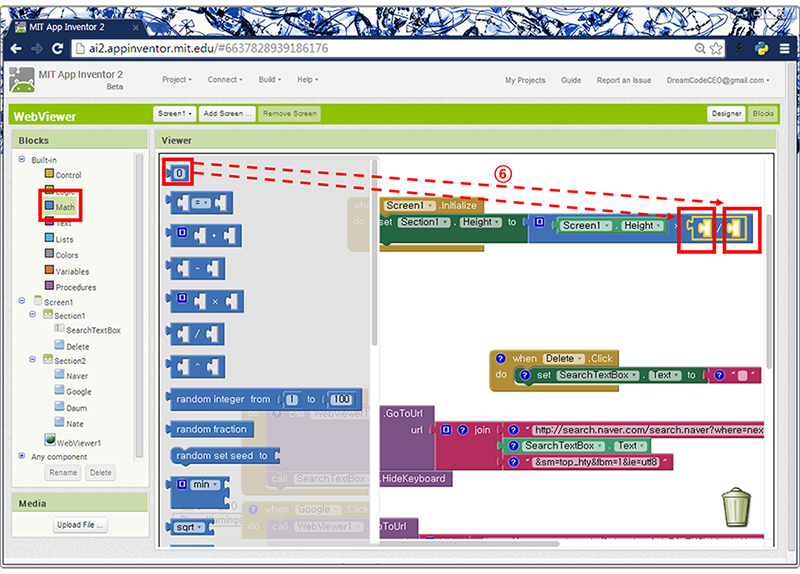
Task: Pick the random fraction block
Action: click(x=211, y=429)
